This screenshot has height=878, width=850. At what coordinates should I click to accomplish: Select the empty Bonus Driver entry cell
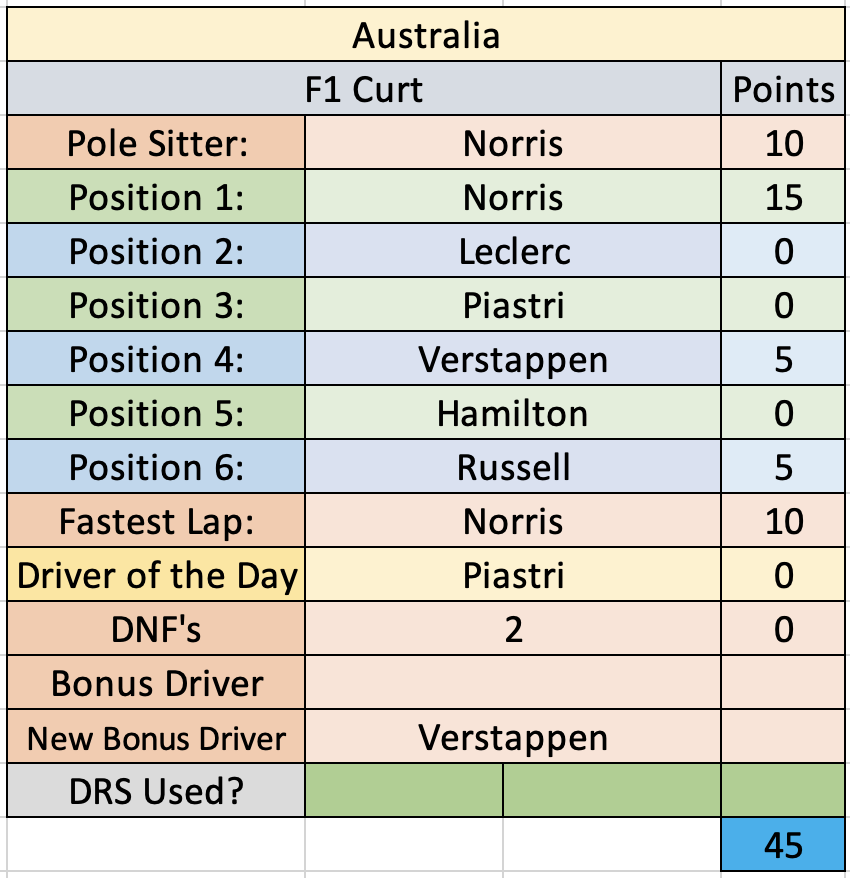(513, 683)
